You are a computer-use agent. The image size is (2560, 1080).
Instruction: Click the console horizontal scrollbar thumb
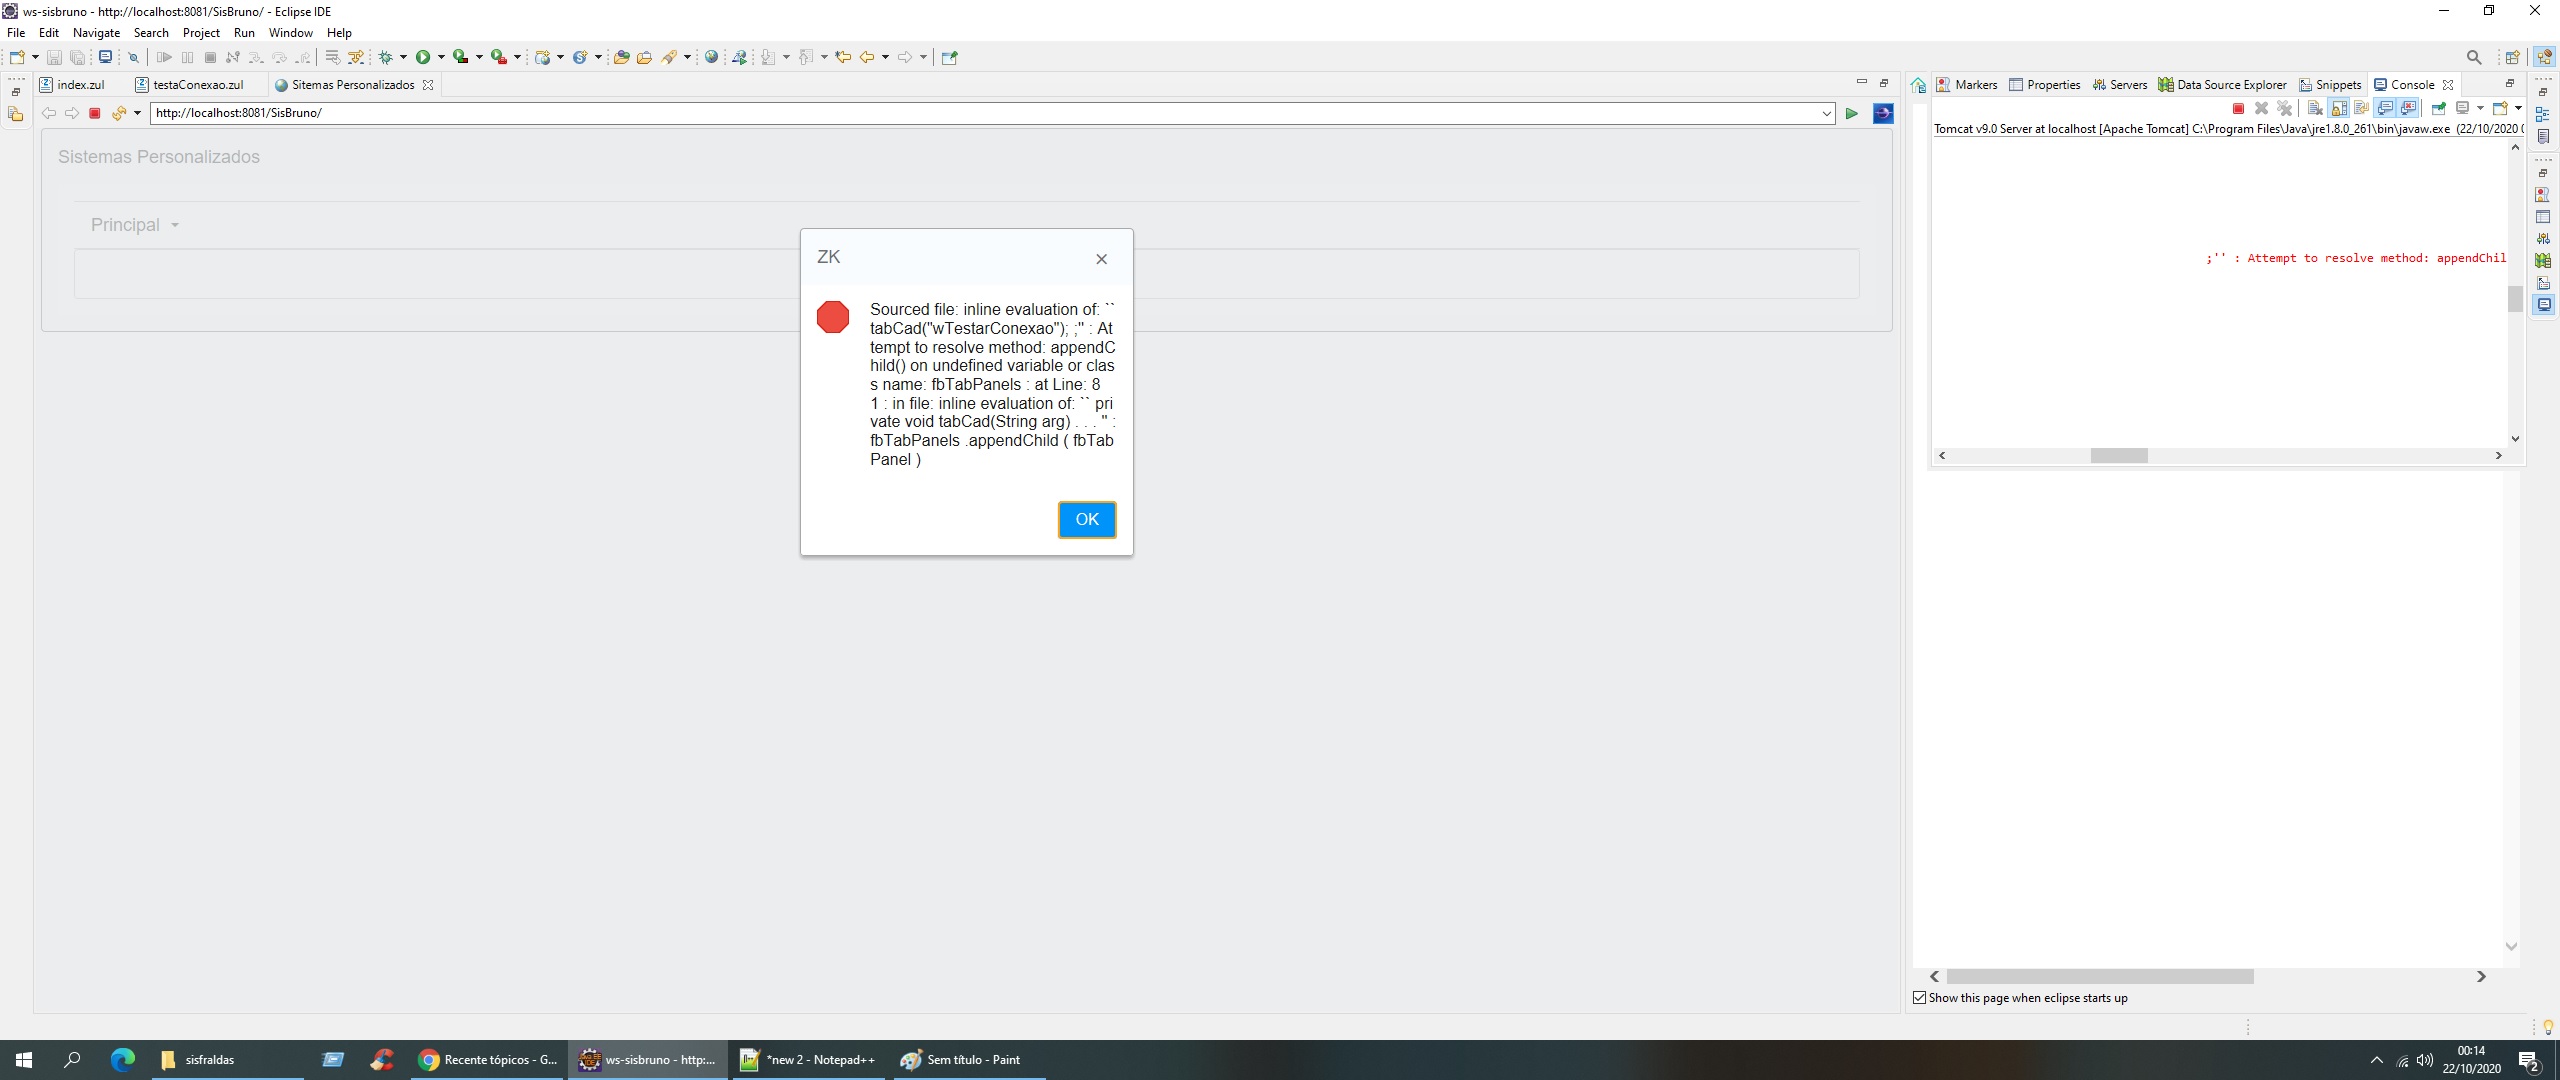[x=2118, y=455]
